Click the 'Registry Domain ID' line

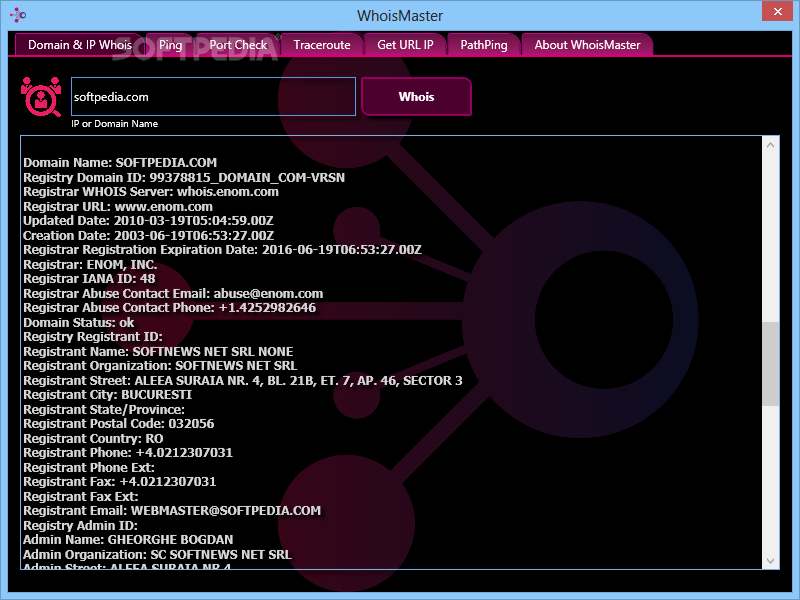184,178
